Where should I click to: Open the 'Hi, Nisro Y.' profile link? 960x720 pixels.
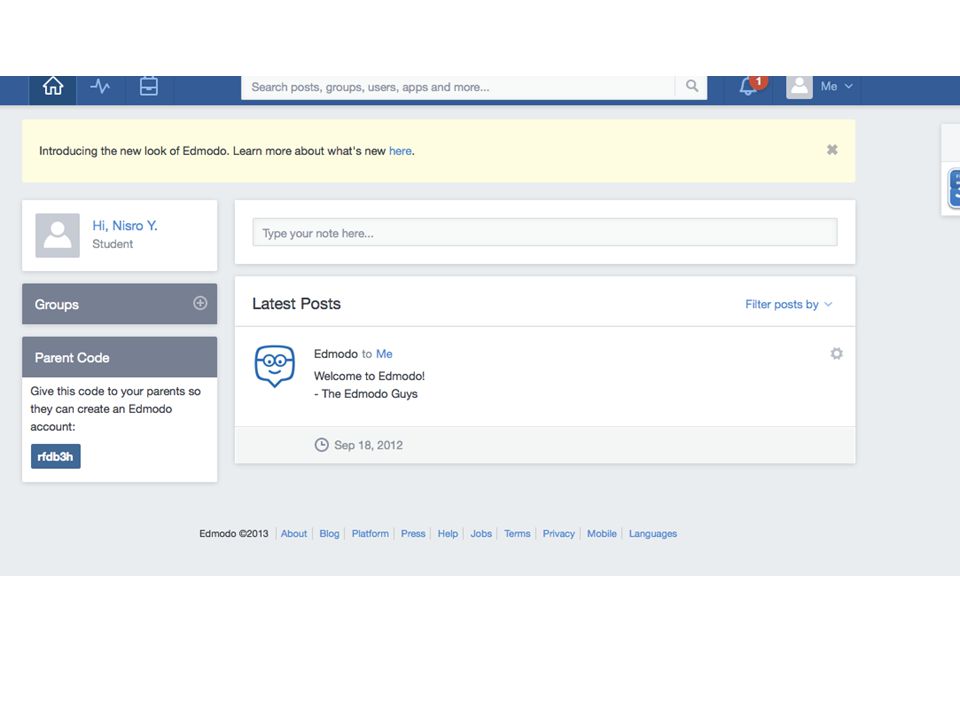click(x=125, y=225)
